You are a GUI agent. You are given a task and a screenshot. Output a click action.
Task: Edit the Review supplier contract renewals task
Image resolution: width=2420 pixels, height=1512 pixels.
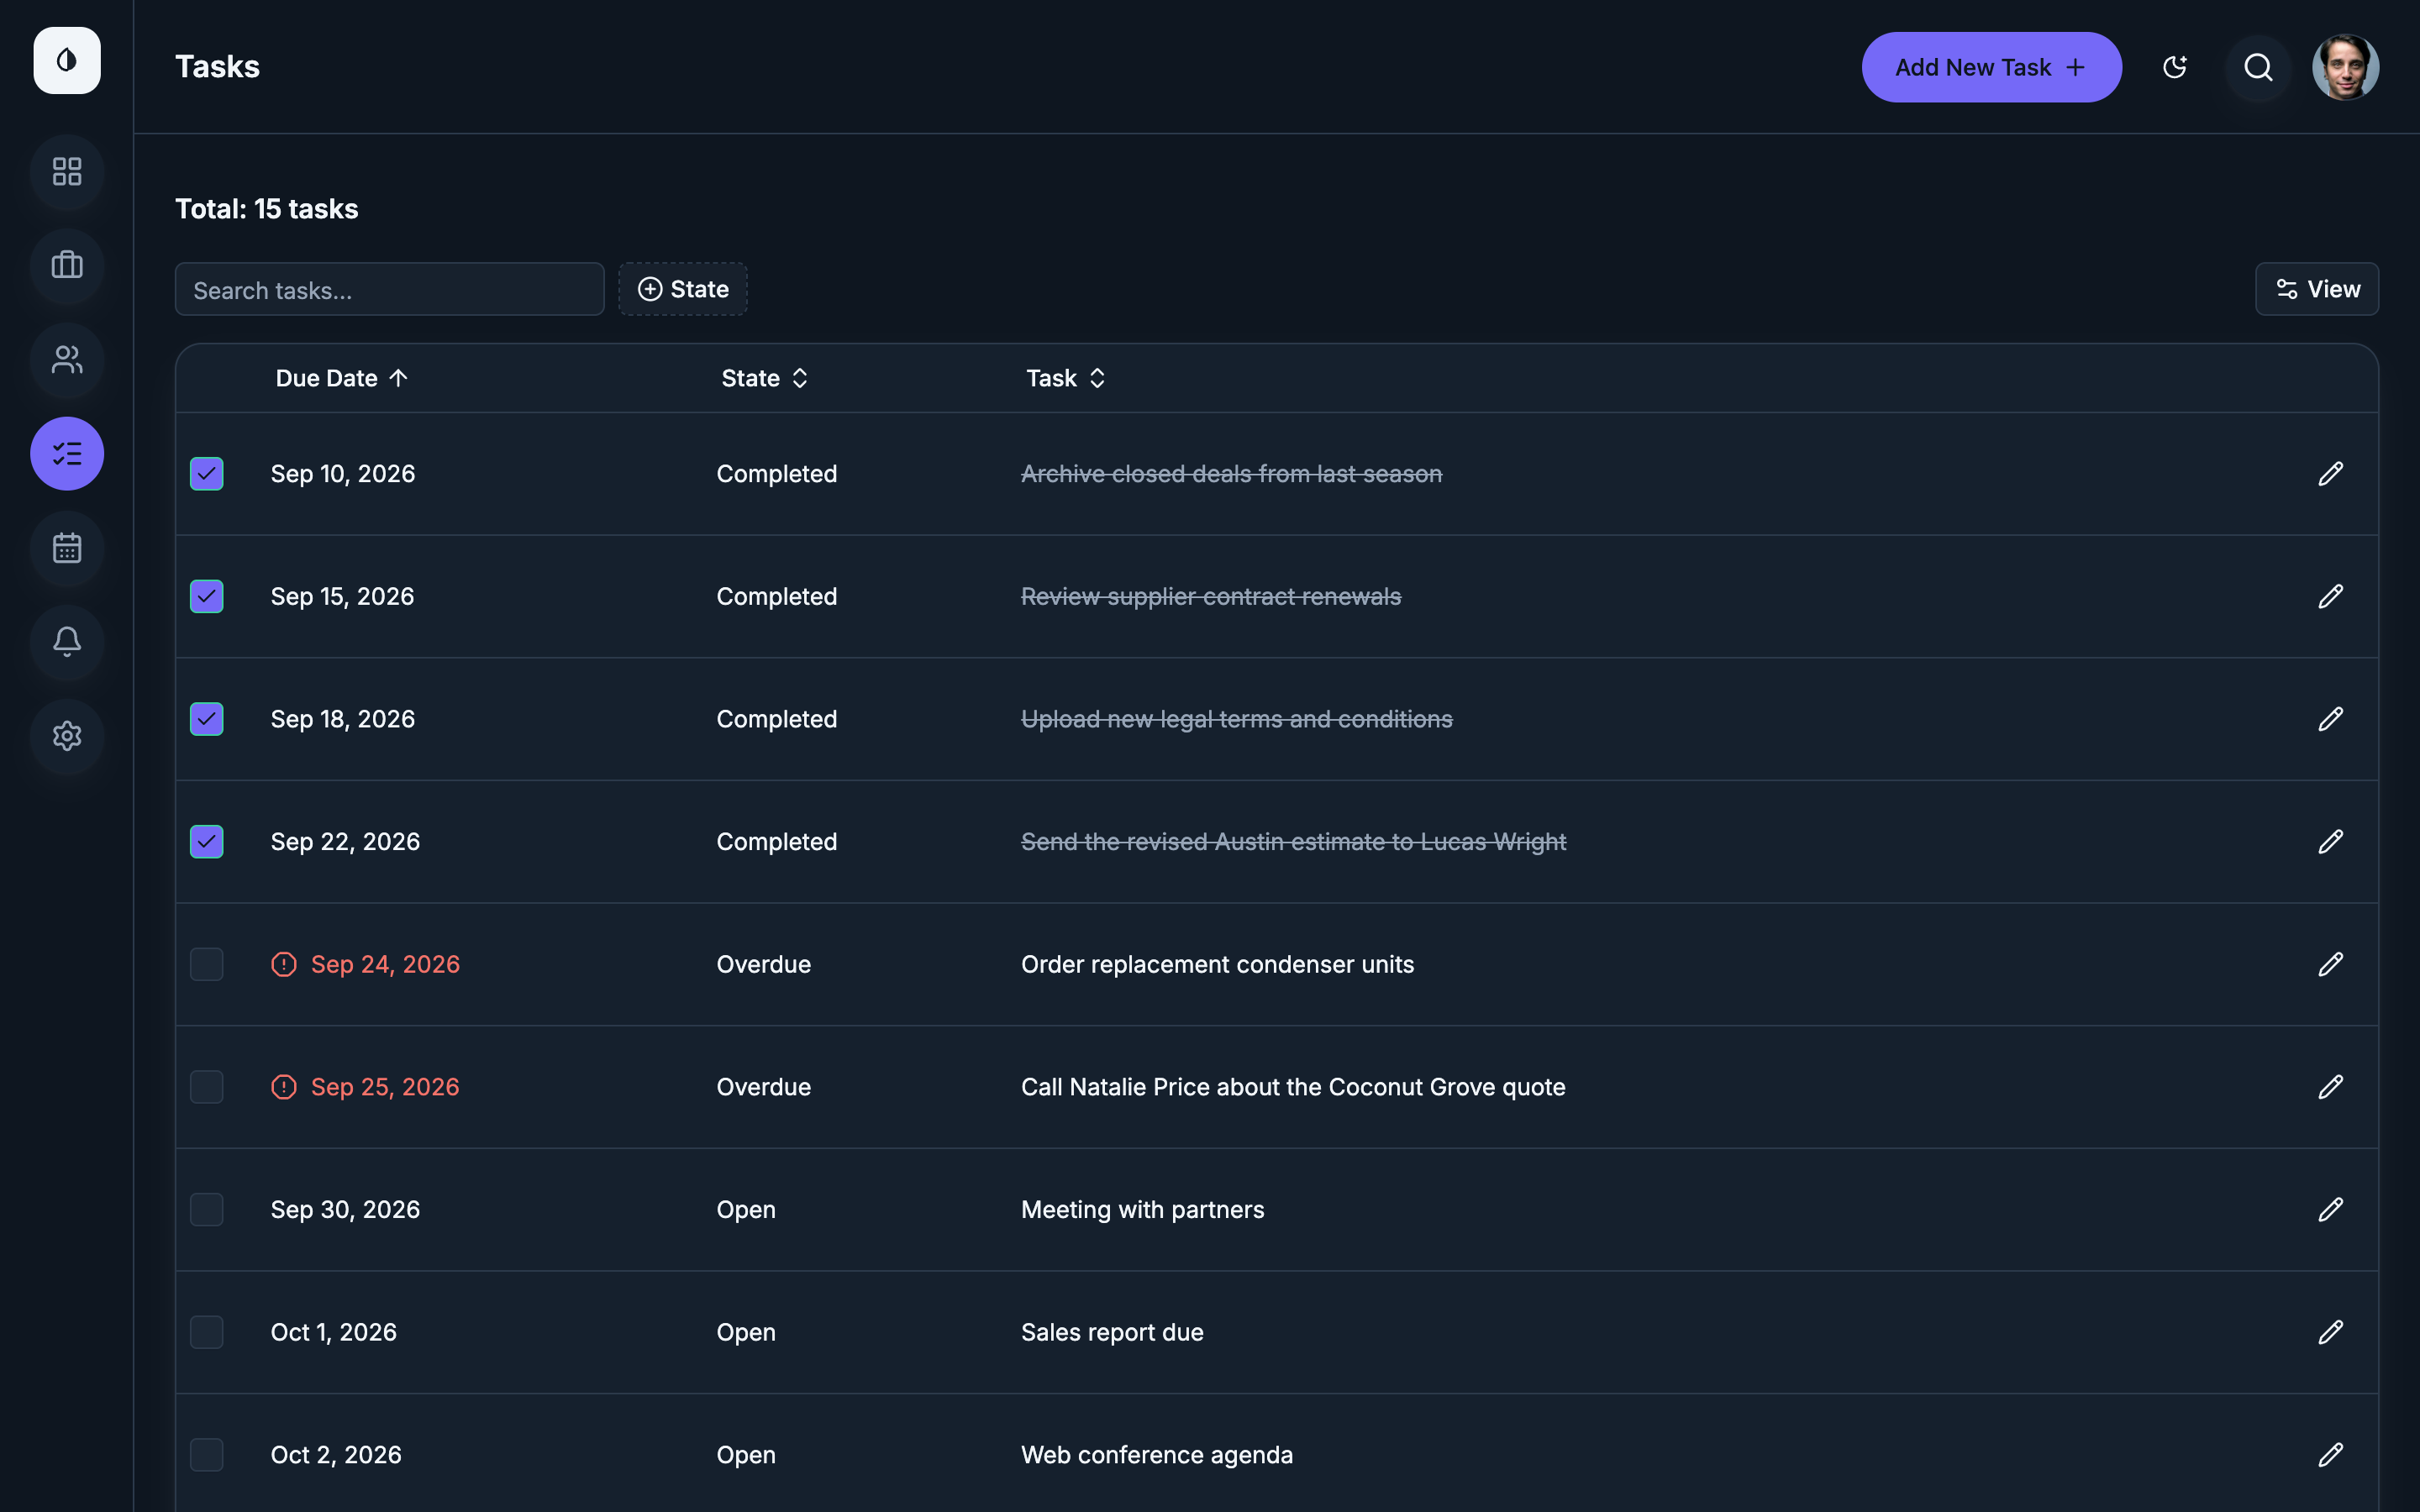click(x=2330, y=597)
